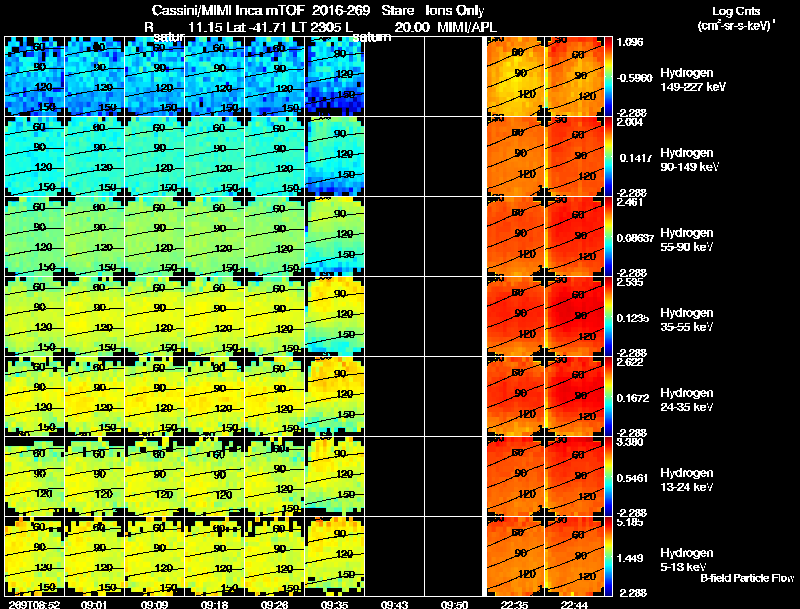The width and height of the screenshot is (800, 609).
Task: Click the '0.5461' colorbar midpoint value
Action: tap(633, 478)
